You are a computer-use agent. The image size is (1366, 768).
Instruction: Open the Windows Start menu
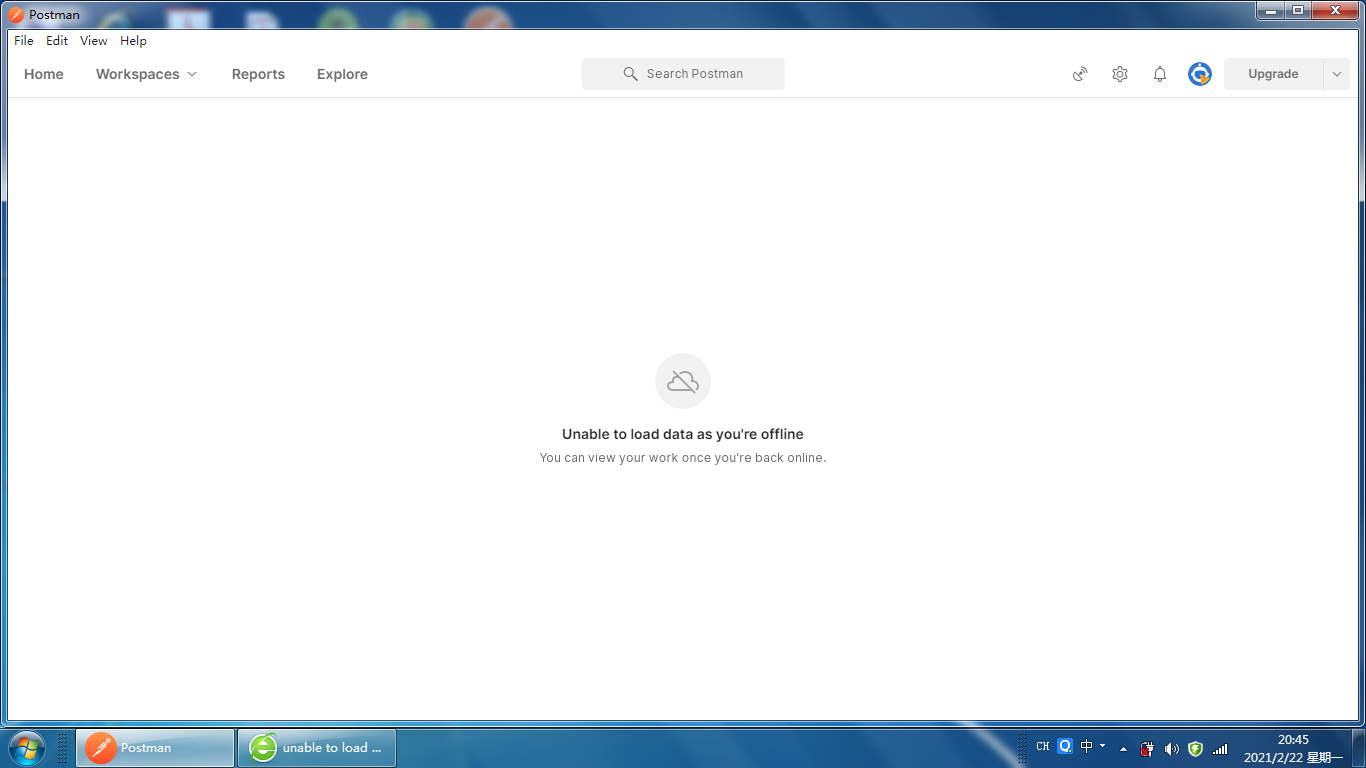[24, 747]
